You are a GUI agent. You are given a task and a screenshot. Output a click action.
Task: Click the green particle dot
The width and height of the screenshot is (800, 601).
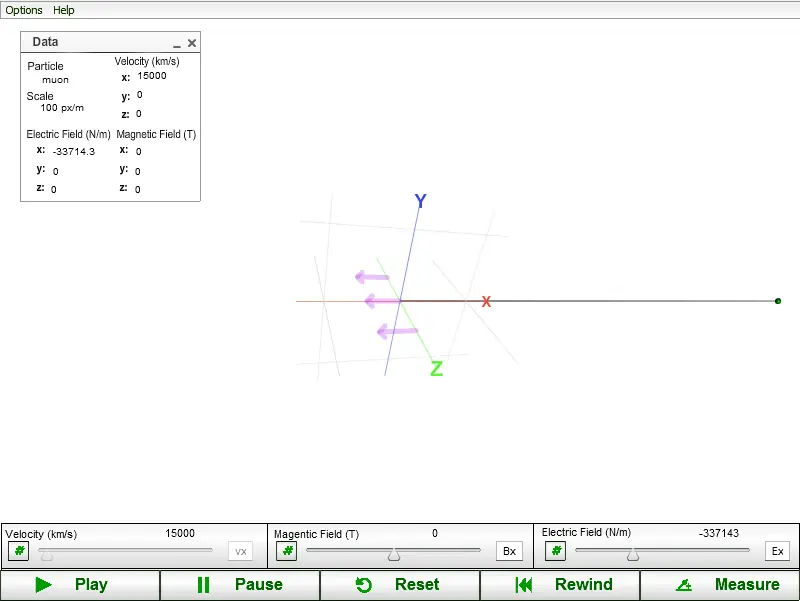click(x=778, y=301)
